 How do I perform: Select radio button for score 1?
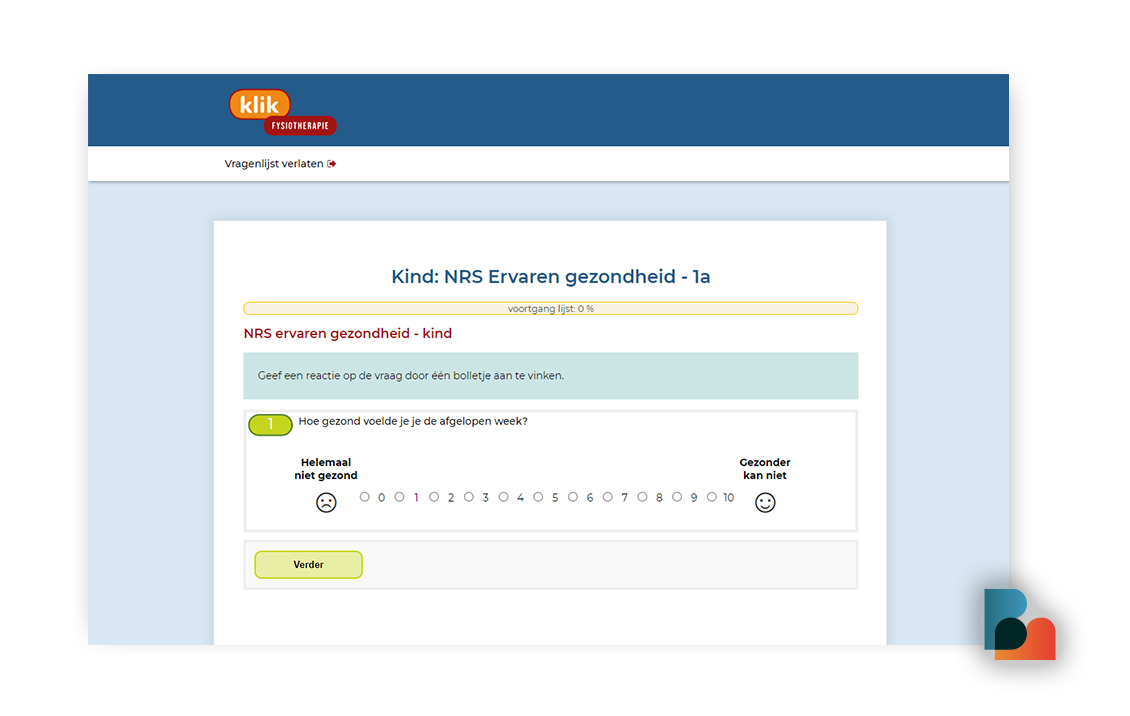pos(399,497)
